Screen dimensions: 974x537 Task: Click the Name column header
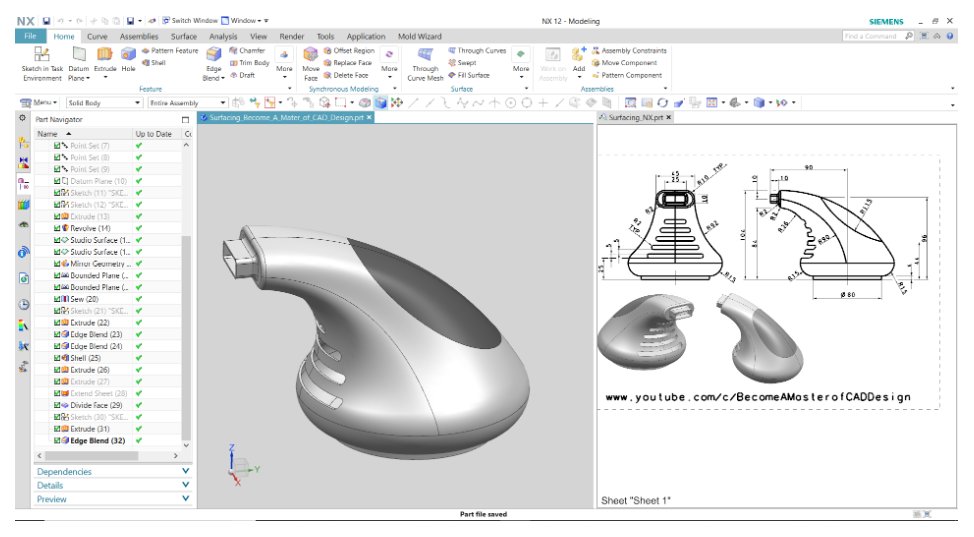coord(83,134)
